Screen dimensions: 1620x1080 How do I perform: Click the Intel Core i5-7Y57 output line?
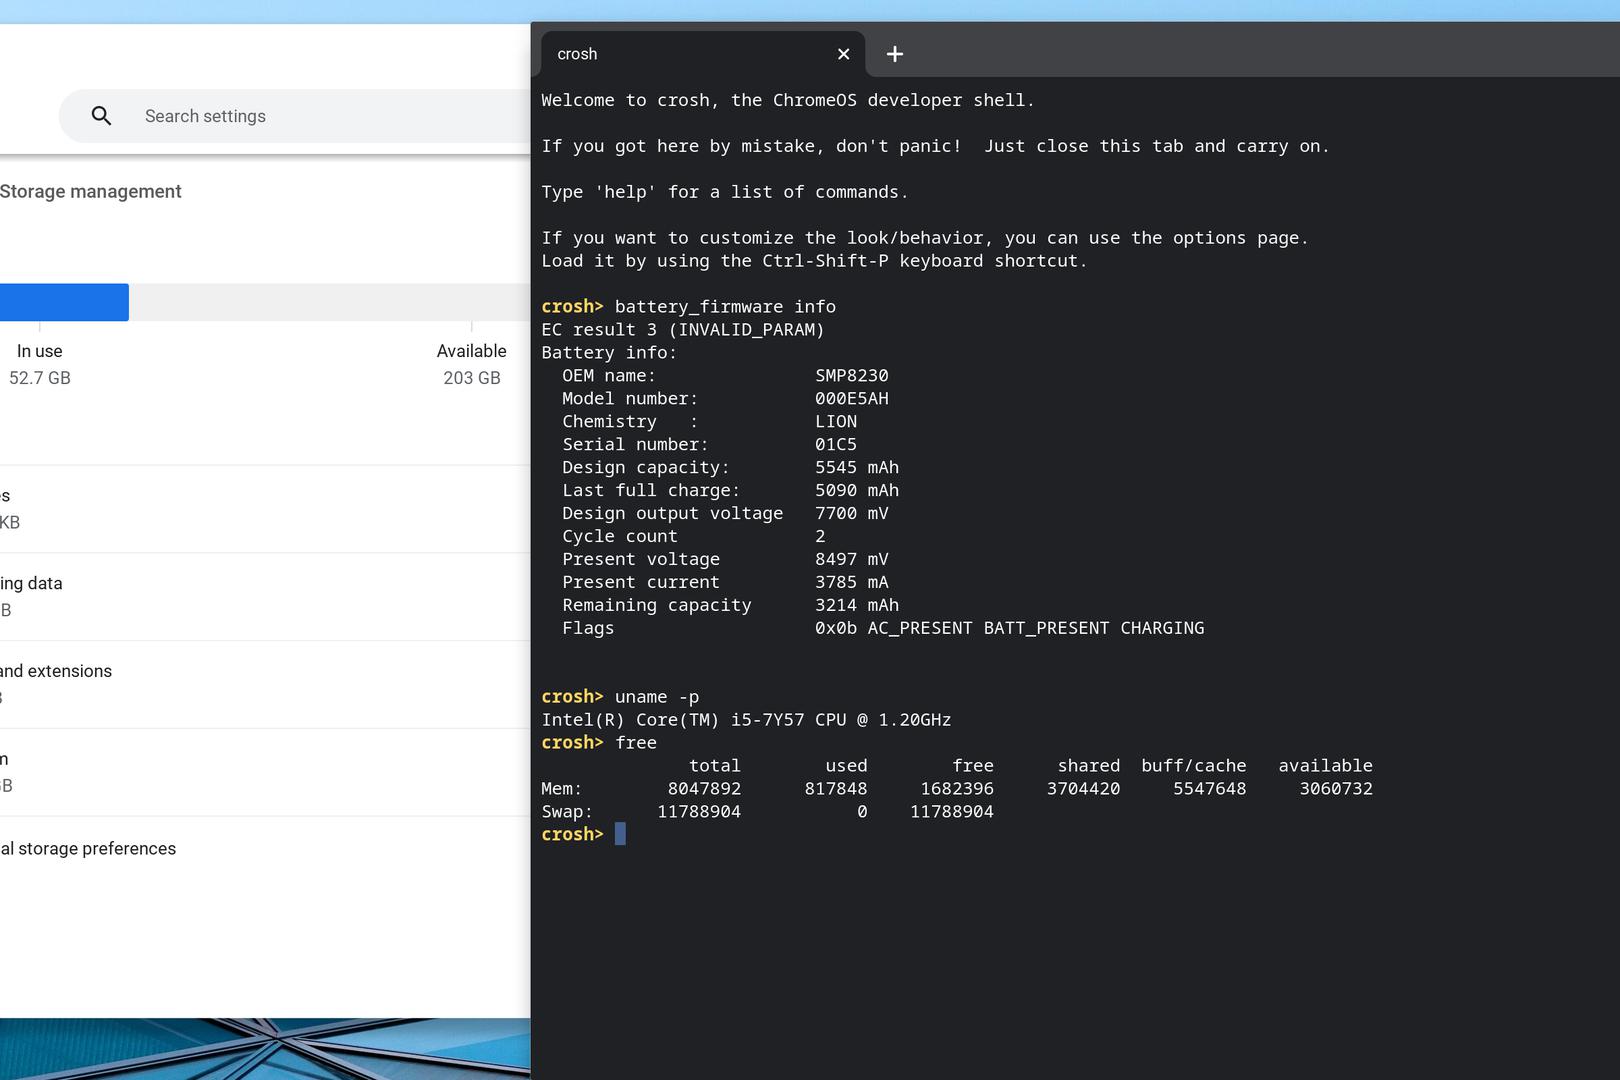pyautogui.click(x=746, y=720)
